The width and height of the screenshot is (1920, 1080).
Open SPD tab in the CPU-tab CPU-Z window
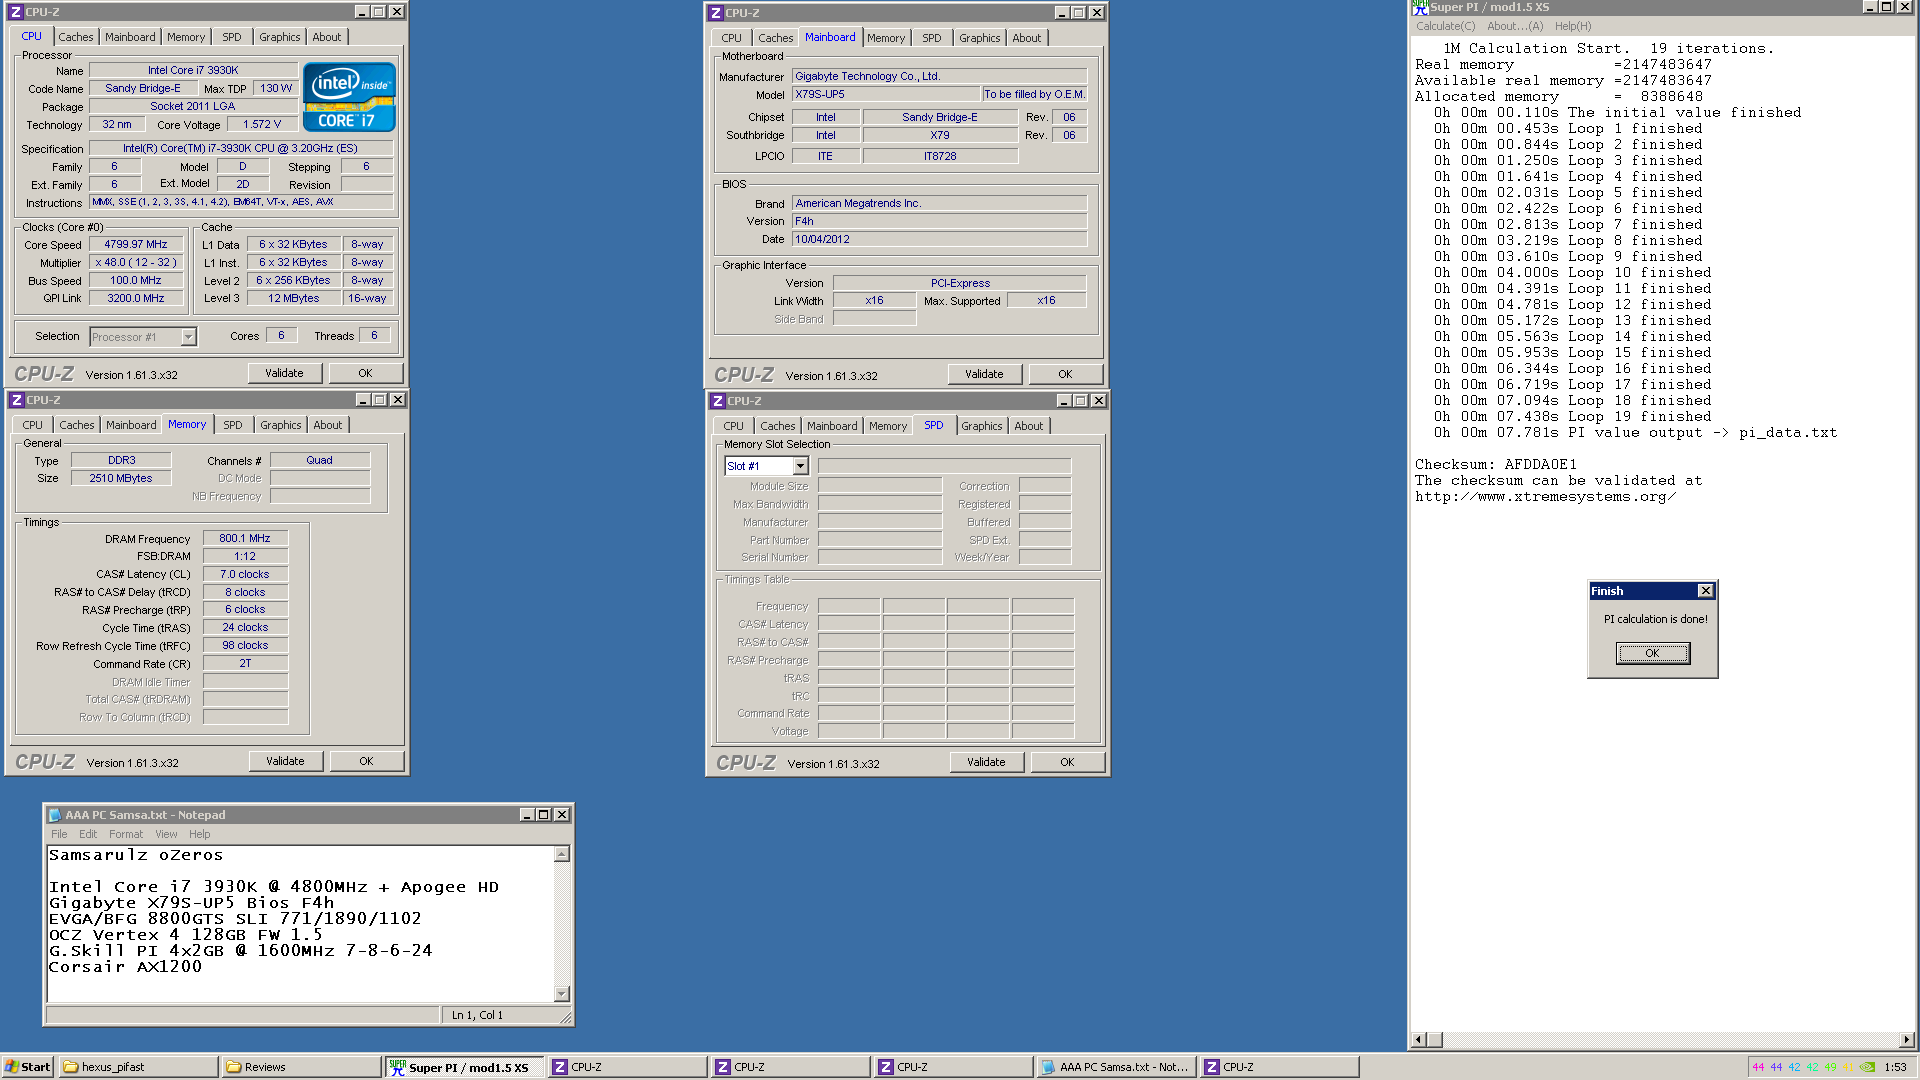pyautogui.click(x=231, y=37)
